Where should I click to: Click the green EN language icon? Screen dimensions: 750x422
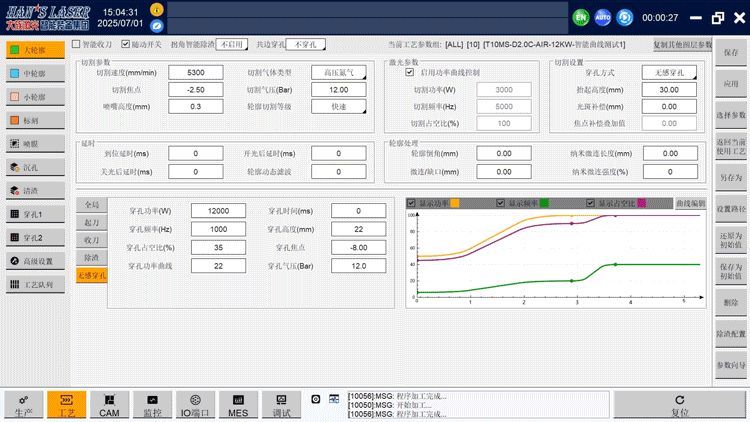tap(580, 17)
